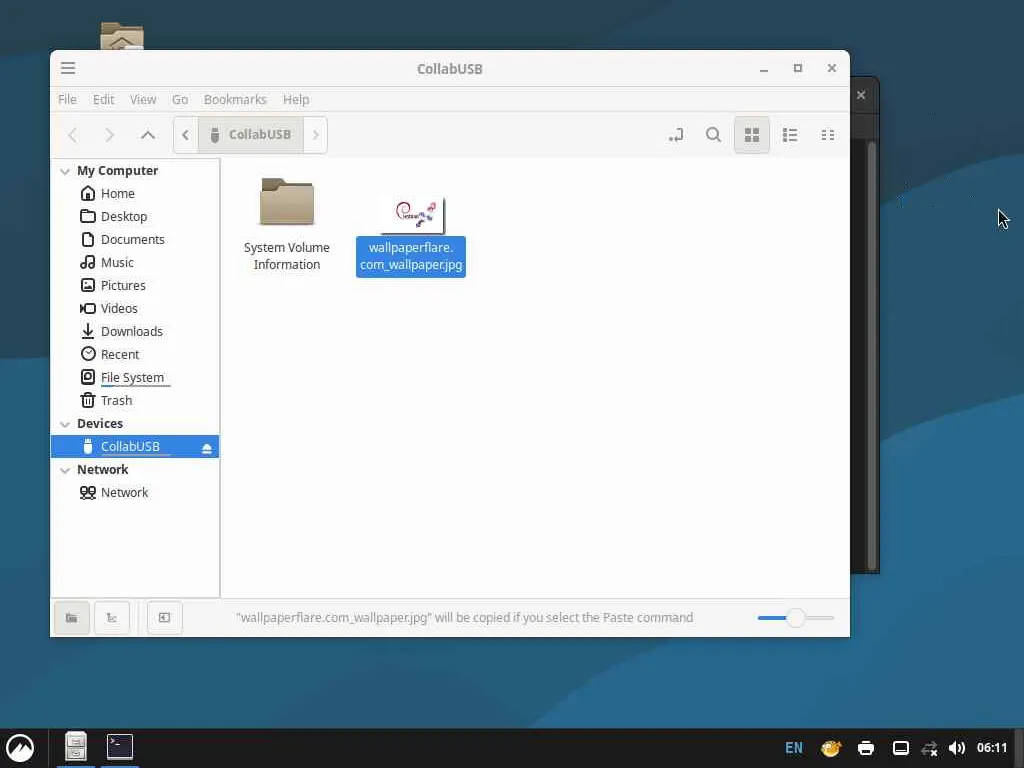The width and height of the screenshot is (1024, 768).
Task: Collapse My Computer section
Action: pyautogui.click(x=65, y=171)
